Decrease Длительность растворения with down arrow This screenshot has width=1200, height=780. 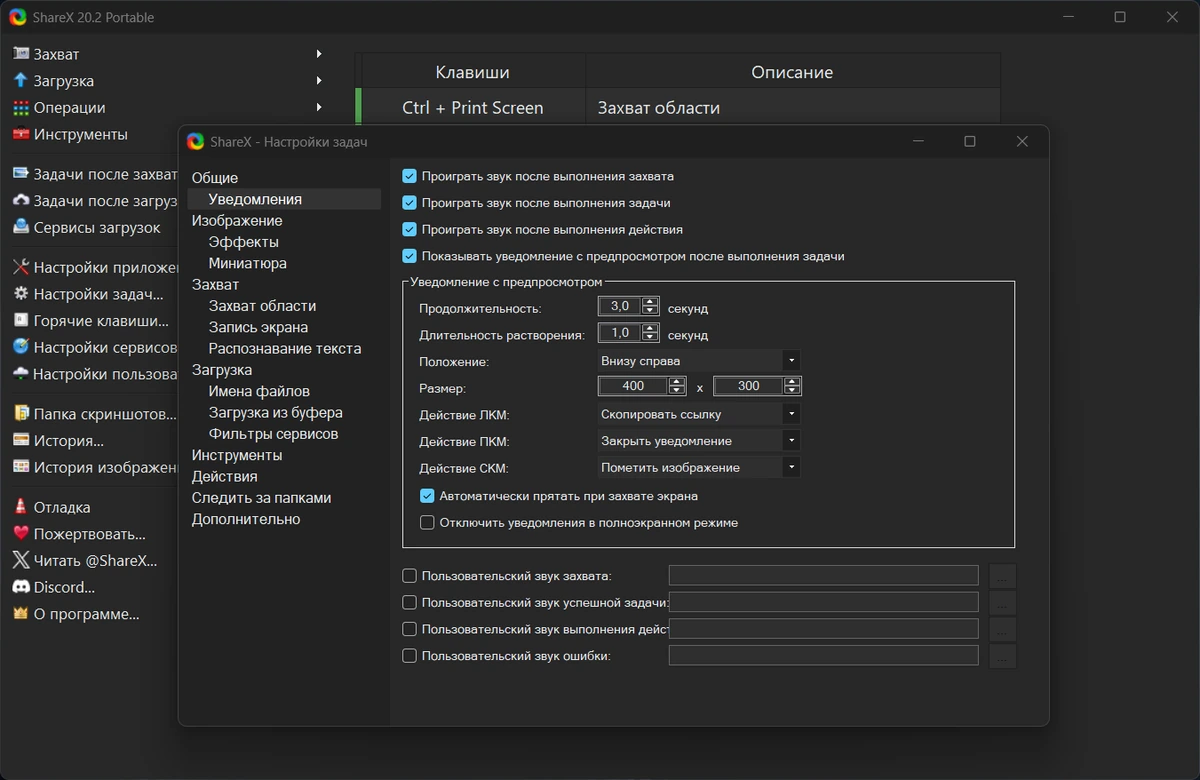[650, 338]
